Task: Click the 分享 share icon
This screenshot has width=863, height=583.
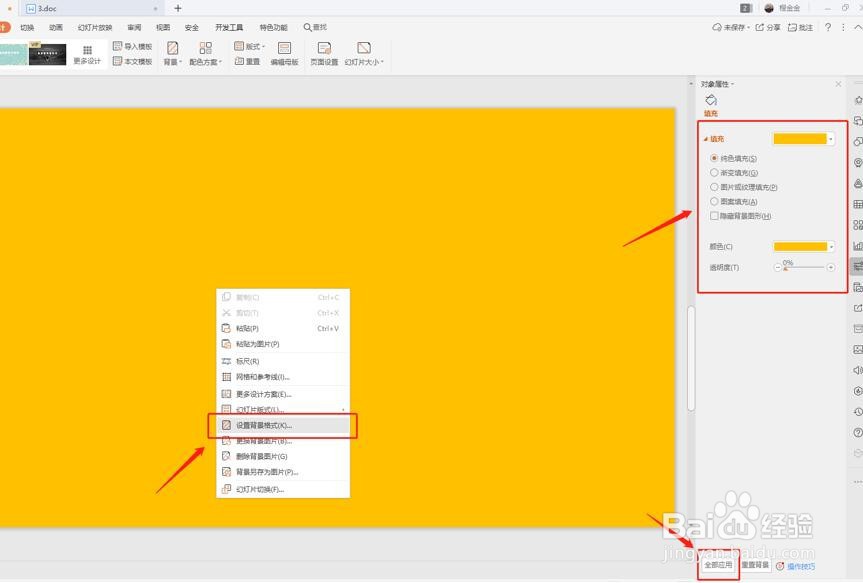Action: 760,27
